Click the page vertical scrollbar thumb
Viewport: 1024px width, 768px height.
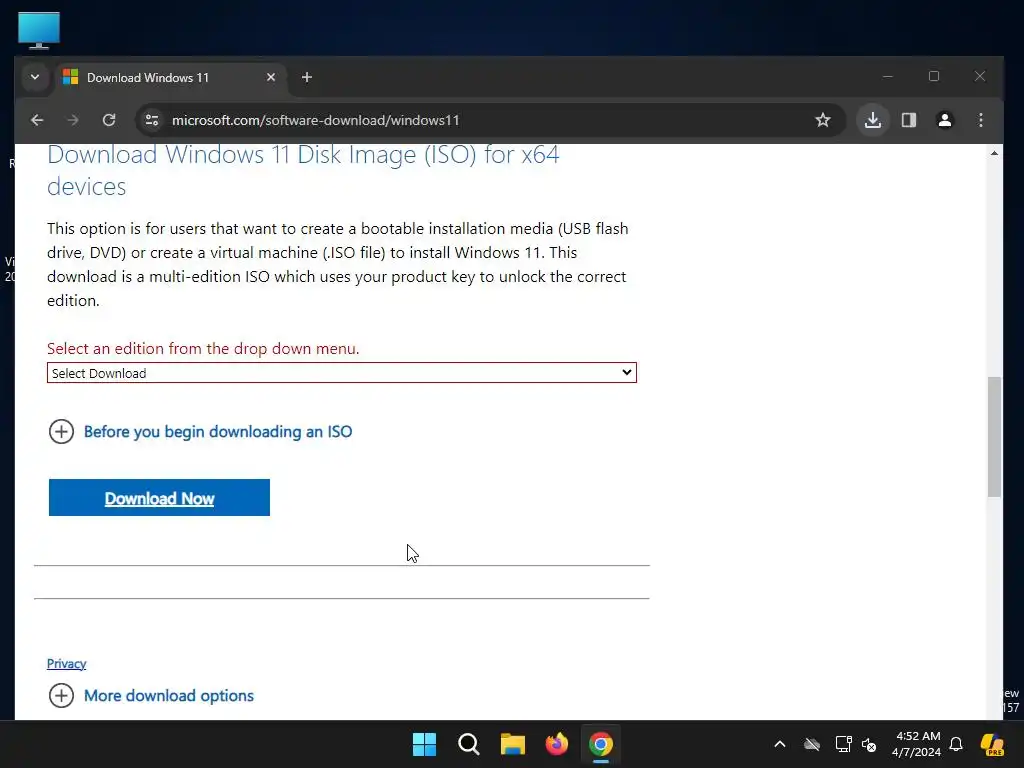point(994,437)
